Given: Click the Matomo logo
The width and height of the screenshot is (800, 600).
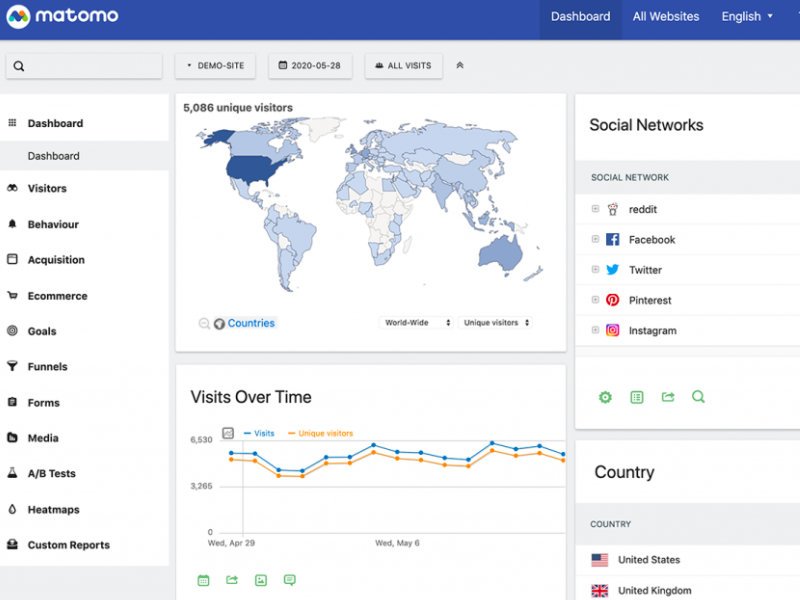Looking at the screenshot, I should (x=62, y=16).
